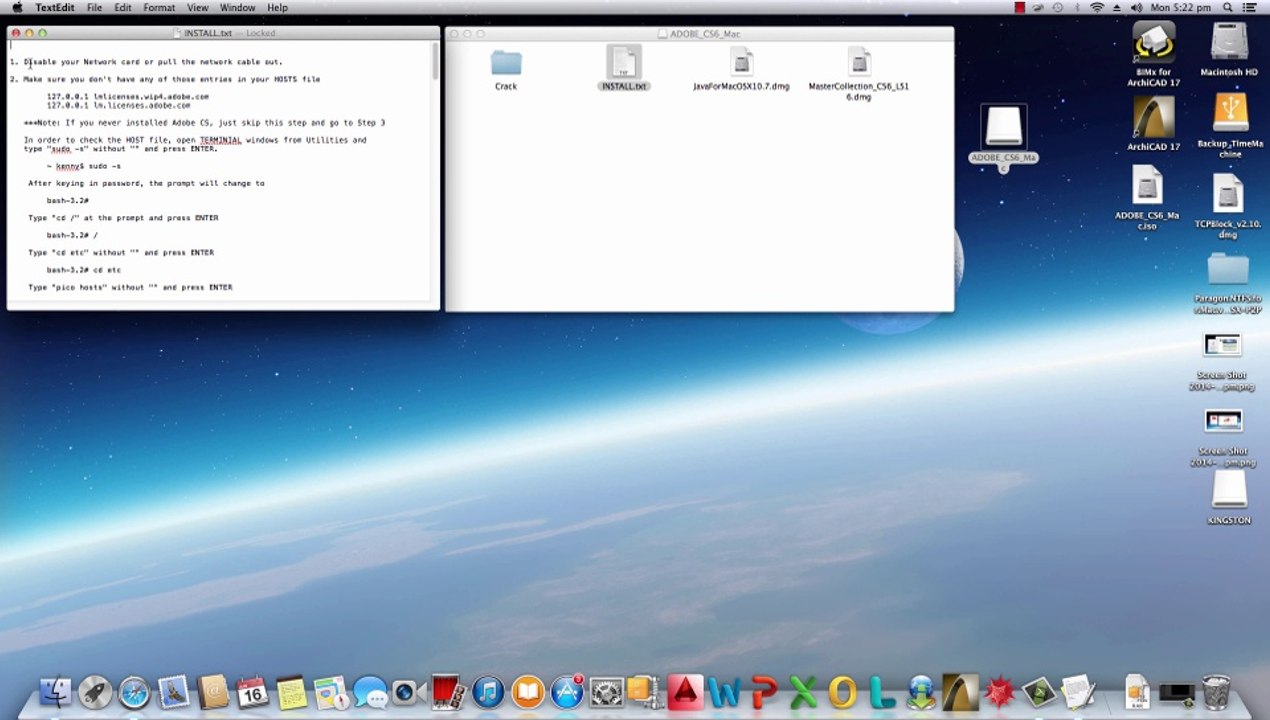The image size is (1270, 720).
Task: Launch Microsoft PowerPoint from the Dock
Action: pos(764,692)
